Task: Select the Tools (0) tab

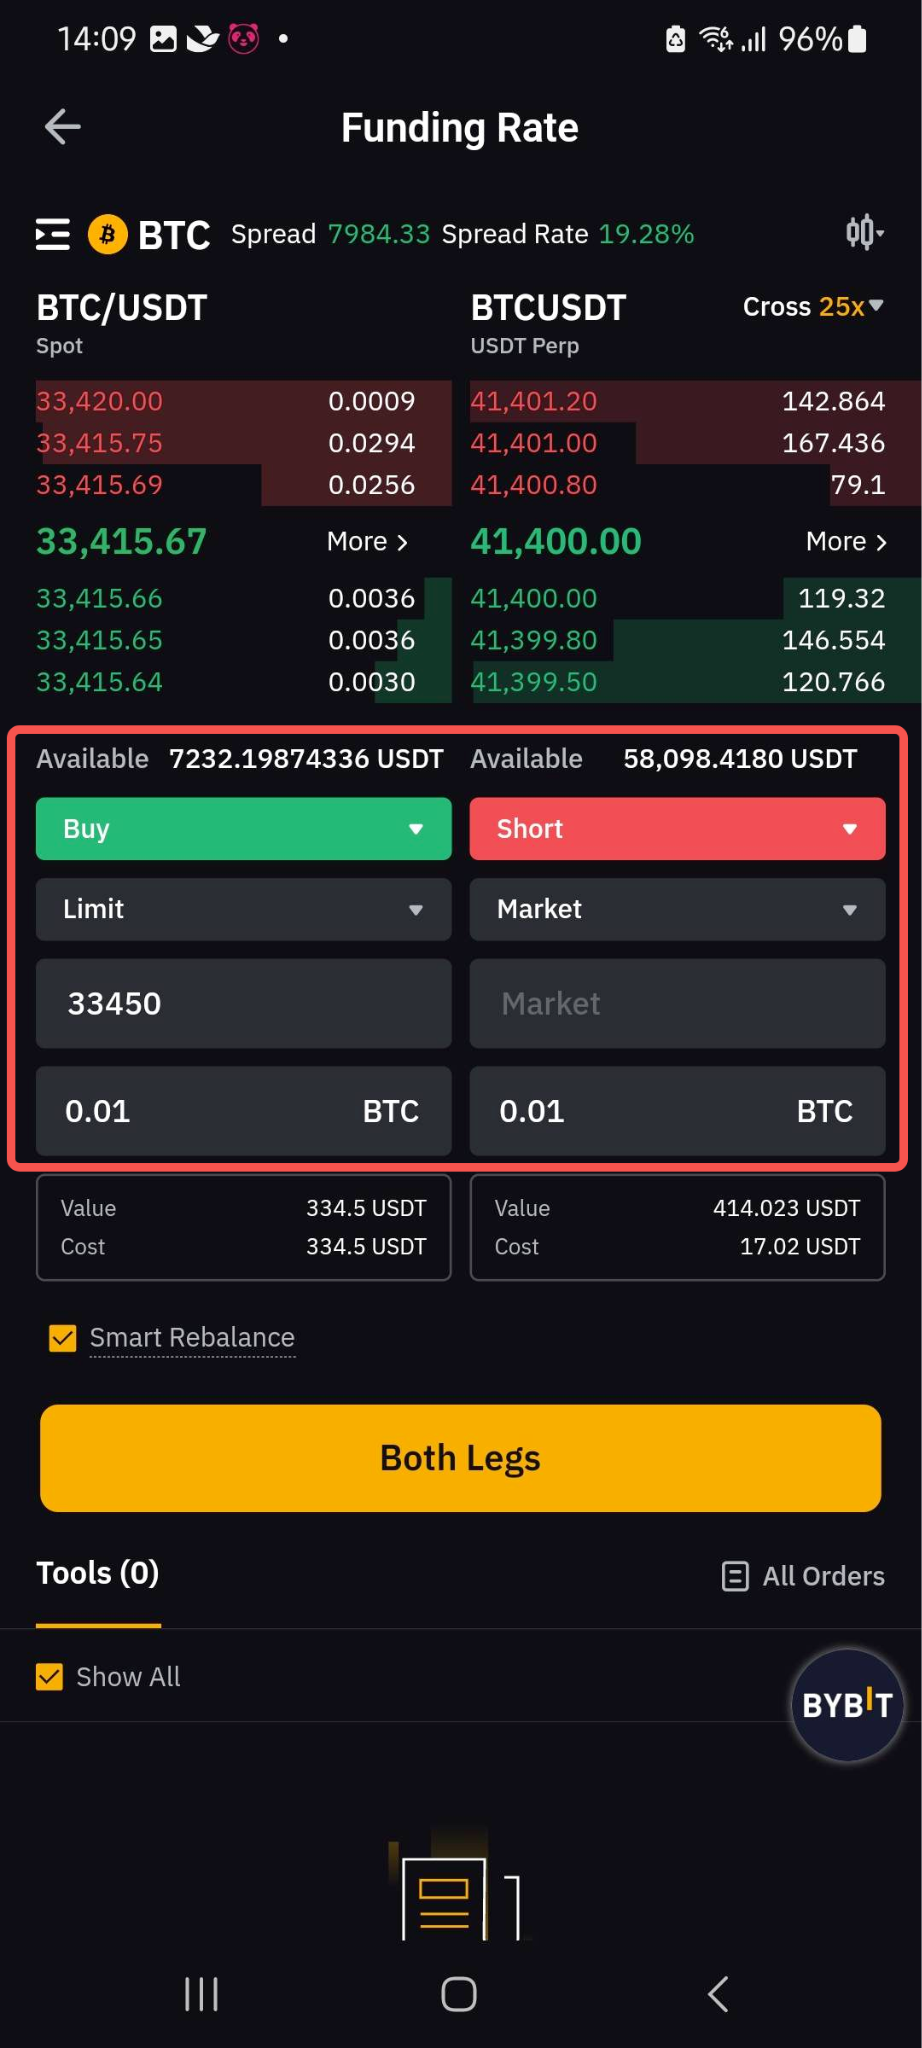Action: click(98, 1573)
